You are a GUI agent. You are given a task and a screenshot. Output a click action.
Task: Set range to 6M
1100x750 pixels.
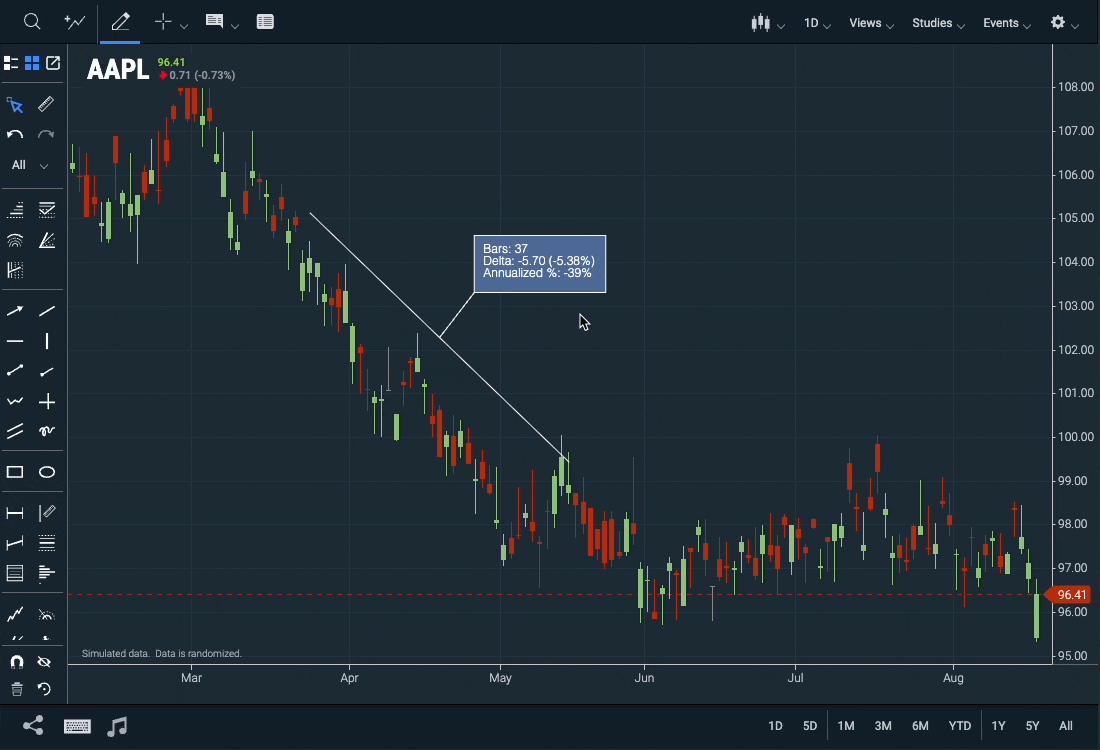[x=920, y=726]
